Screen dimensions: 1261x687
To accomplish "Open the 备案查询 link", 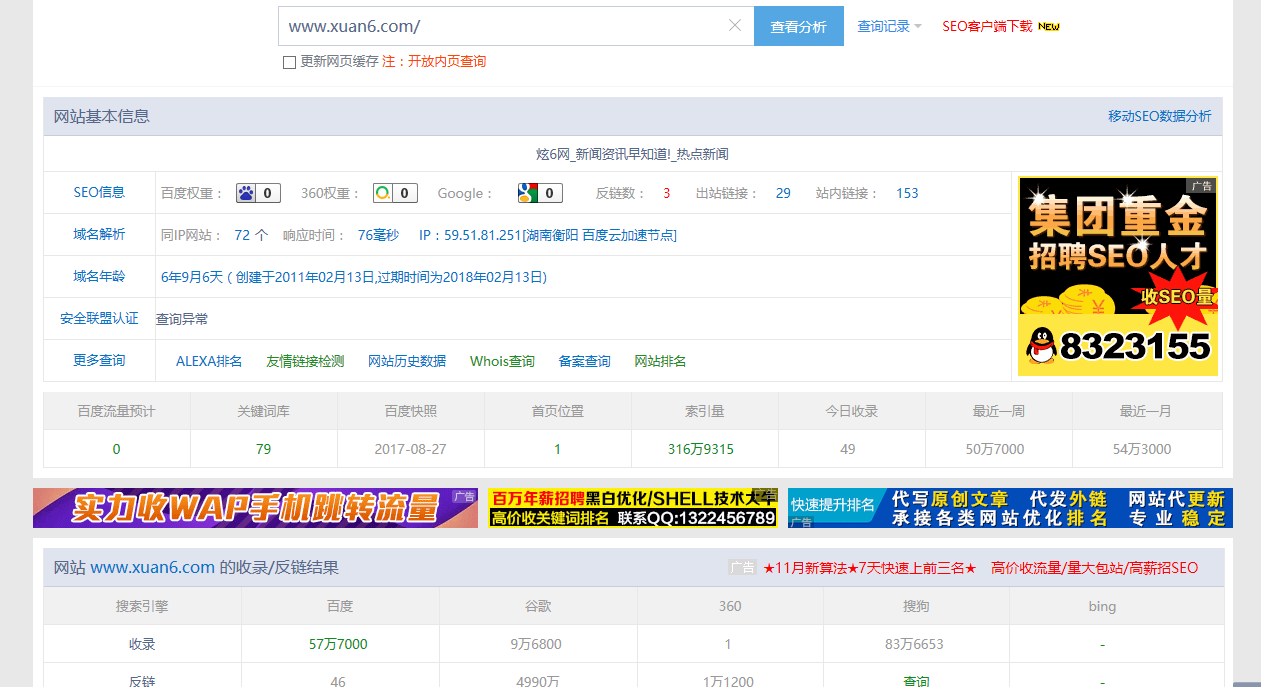I will tap(584, 361).
